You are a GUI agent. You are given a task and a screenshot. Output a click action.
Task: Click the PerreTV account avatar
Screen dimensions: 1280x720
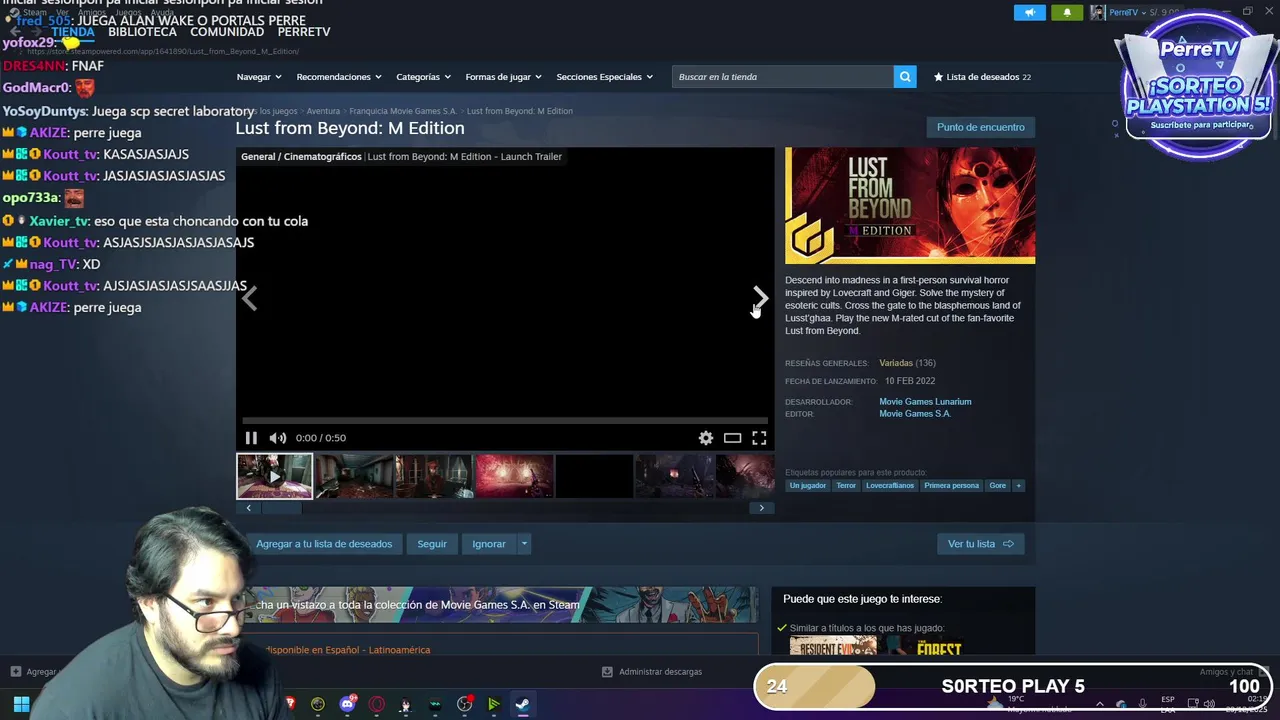pos(1098,12)
